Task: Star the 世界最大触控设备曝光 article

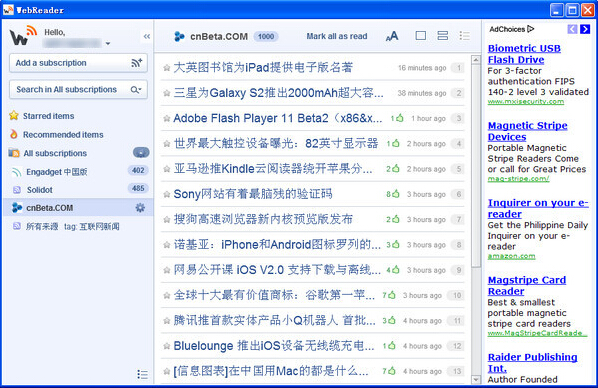Action: point(167,144)
